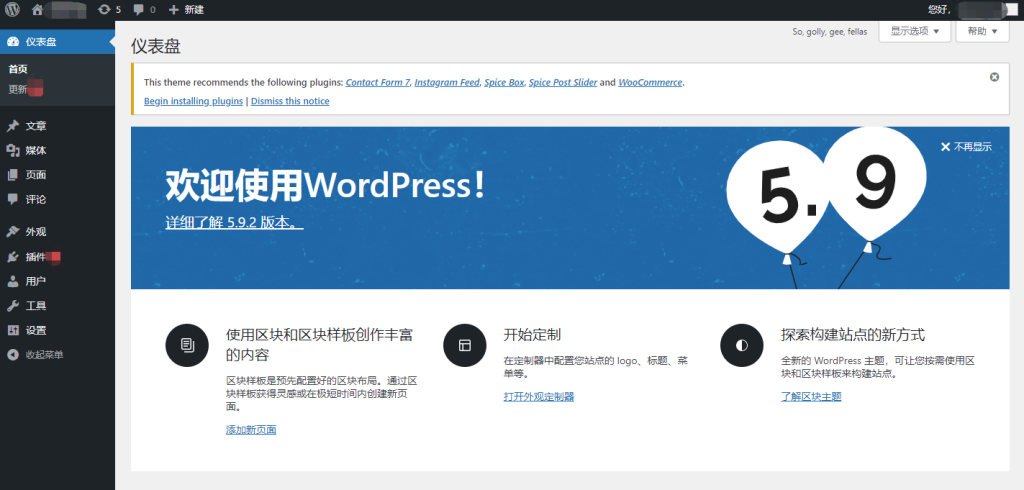Screen dimensions: 1024x490
Task: Click Begin installing plugins
Action: point(193,101)
